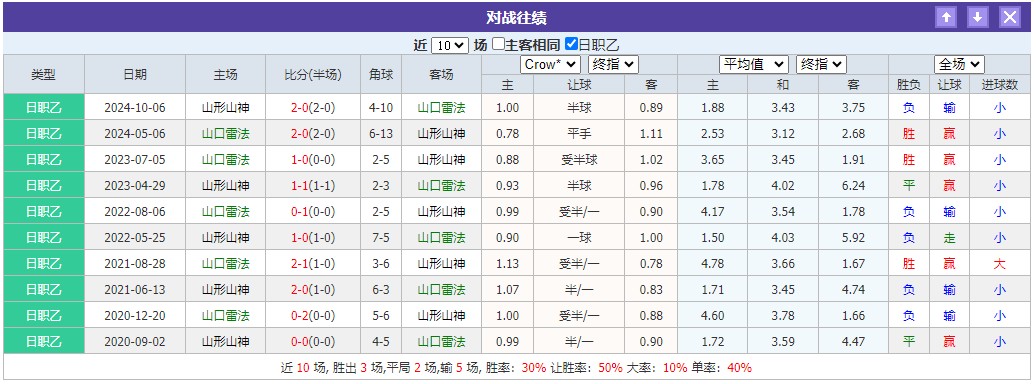Screen dimensions: 1036x384
Task: Open the 全场 dropdown
Action: [959, 64]
